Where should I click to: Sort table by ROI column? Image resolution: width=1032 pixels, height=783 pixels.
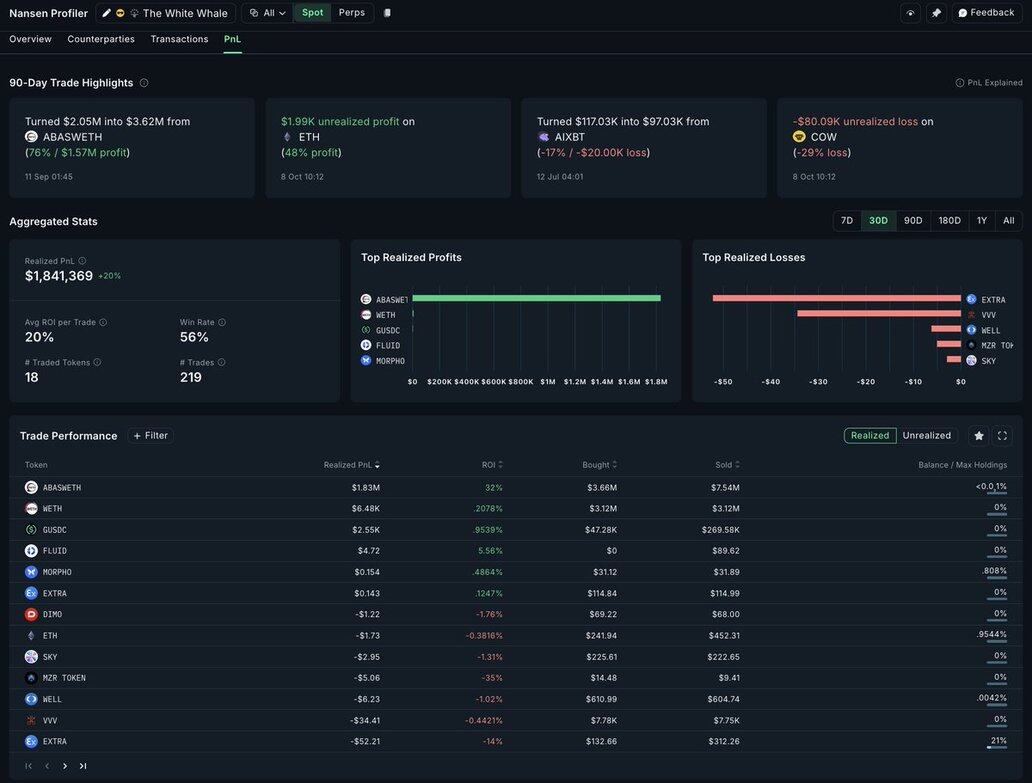pyautogui.click(x=491, y=465)
